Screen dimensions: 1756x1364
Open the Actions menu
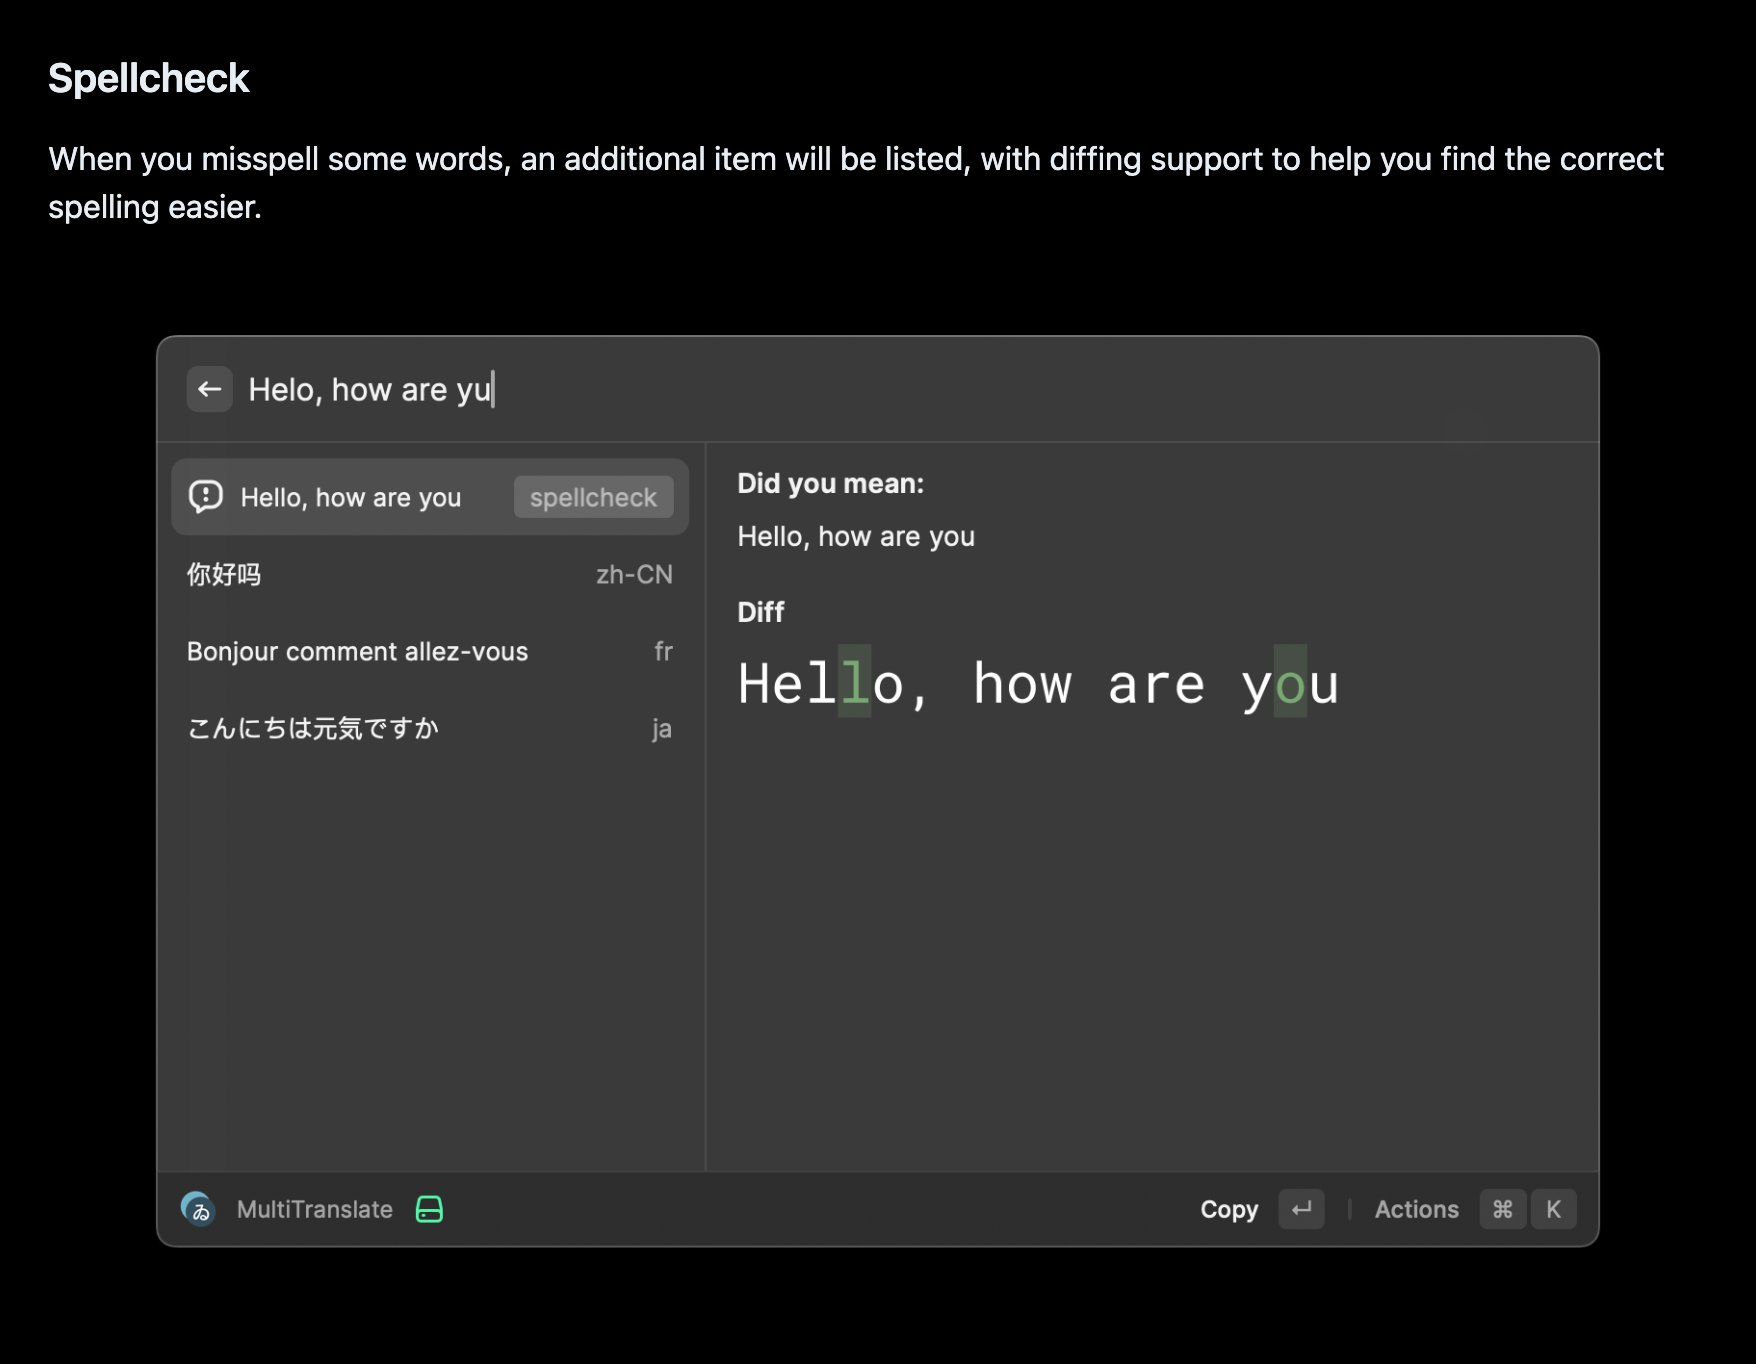pos(1416,1209)
